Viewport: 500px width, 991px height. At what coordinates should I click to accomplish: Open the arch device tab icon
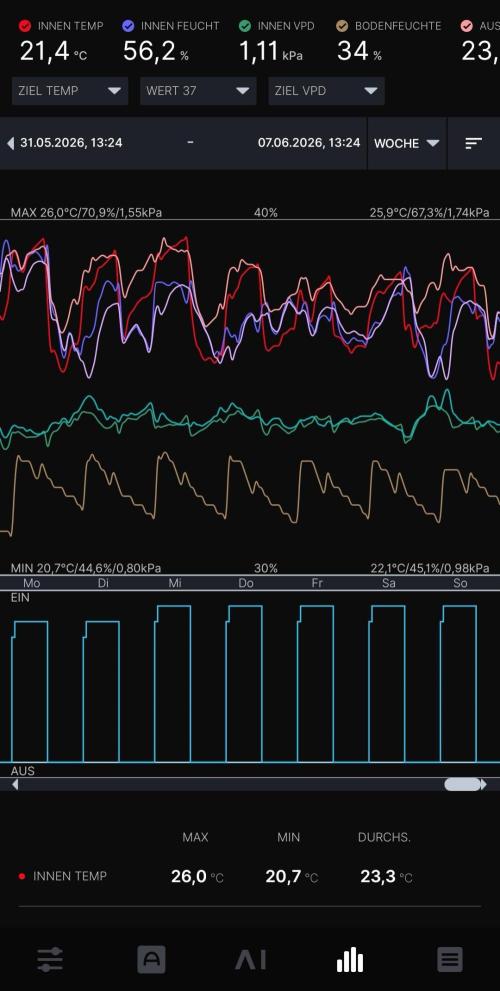tap(152, 959)
